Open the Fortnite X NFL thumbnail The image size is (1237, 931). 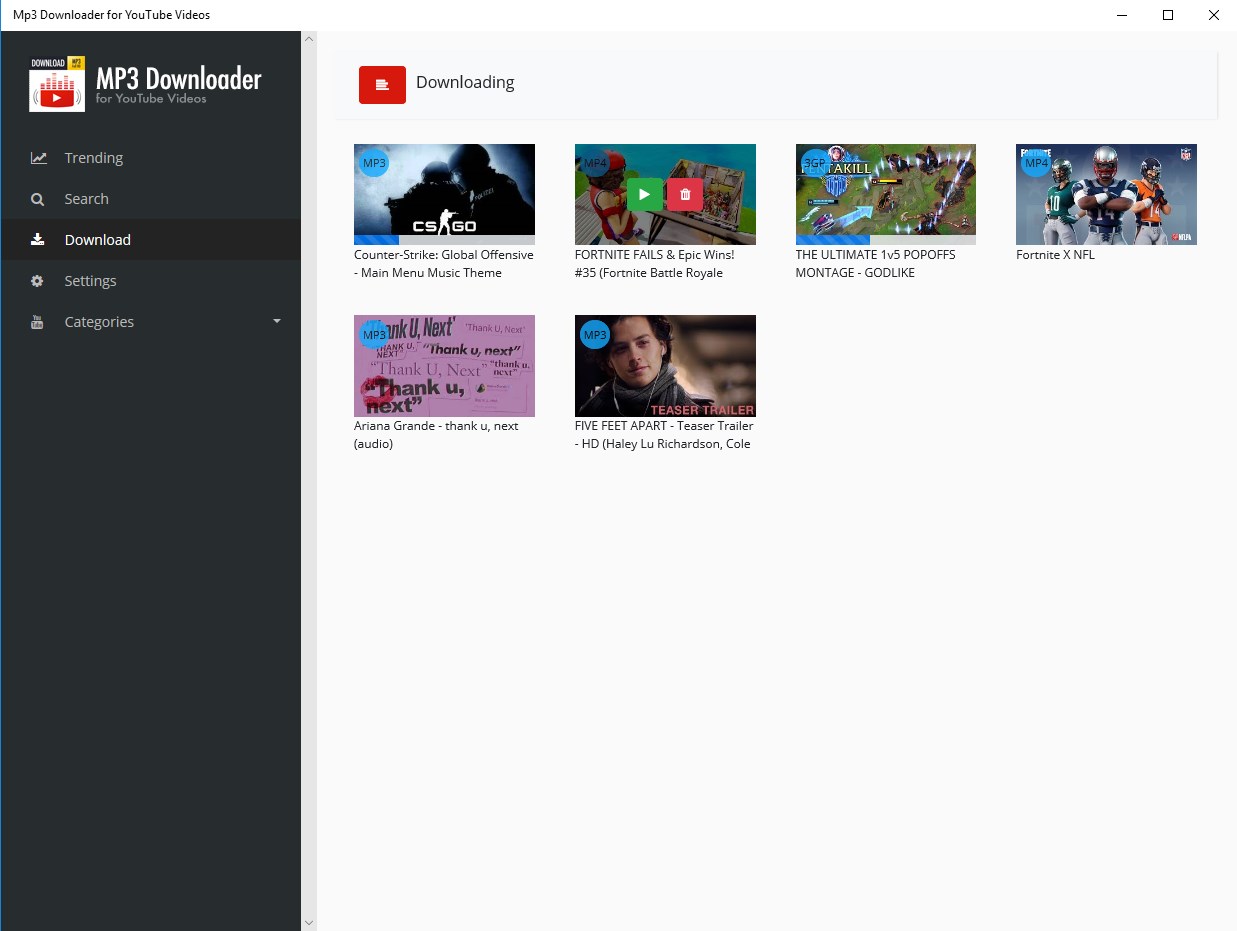pyautogui.click(x=1106, y=194)
